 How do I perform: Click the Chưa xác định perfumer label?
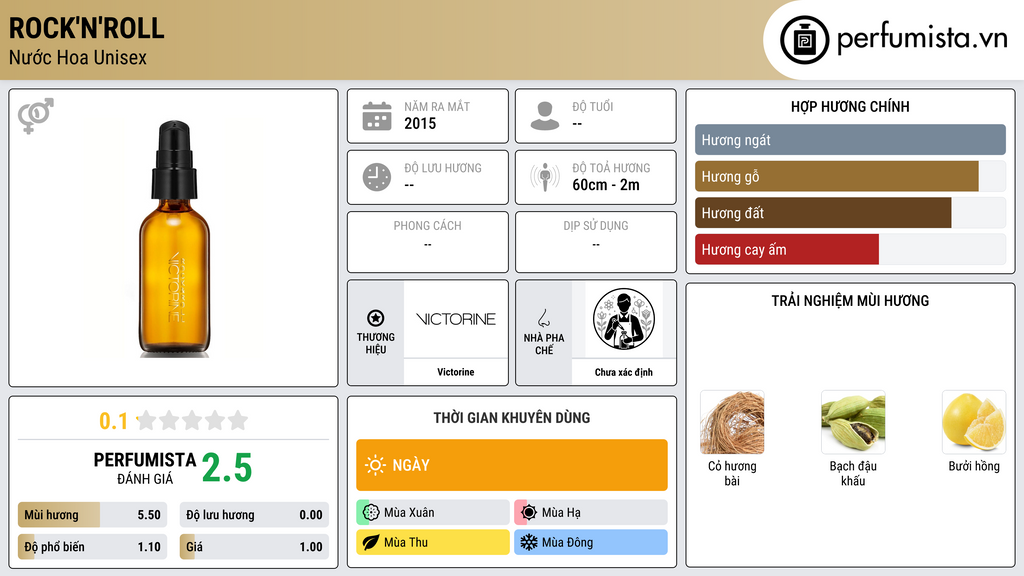pos(624,372)
